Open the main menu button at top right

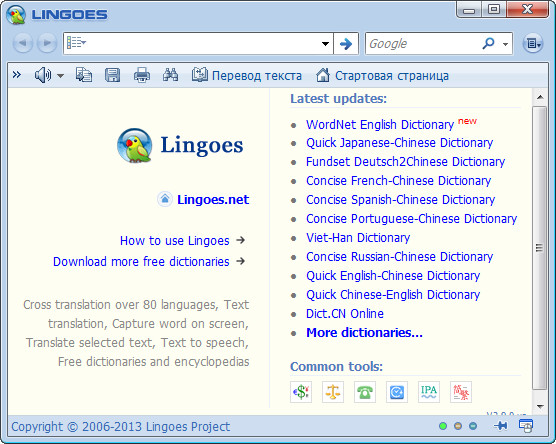[x=533, y=43]
